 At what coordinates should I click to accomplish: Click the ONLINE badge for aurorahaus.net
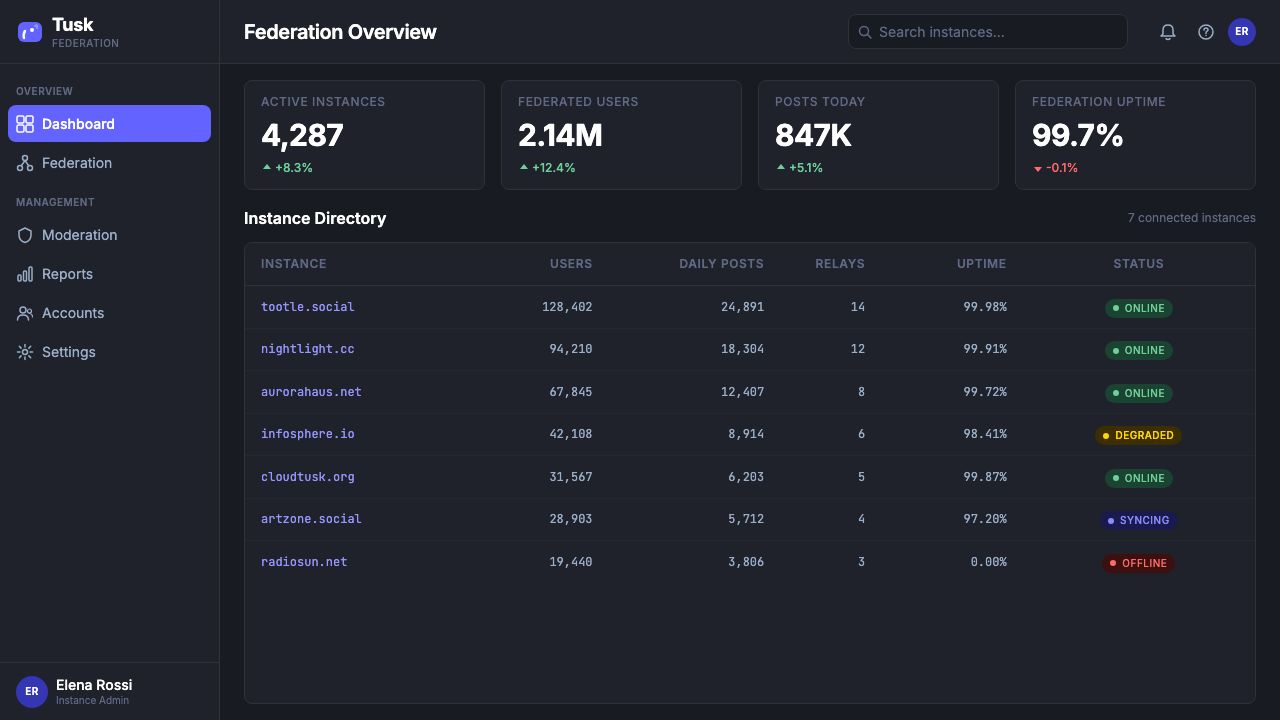pos(1139,393)
